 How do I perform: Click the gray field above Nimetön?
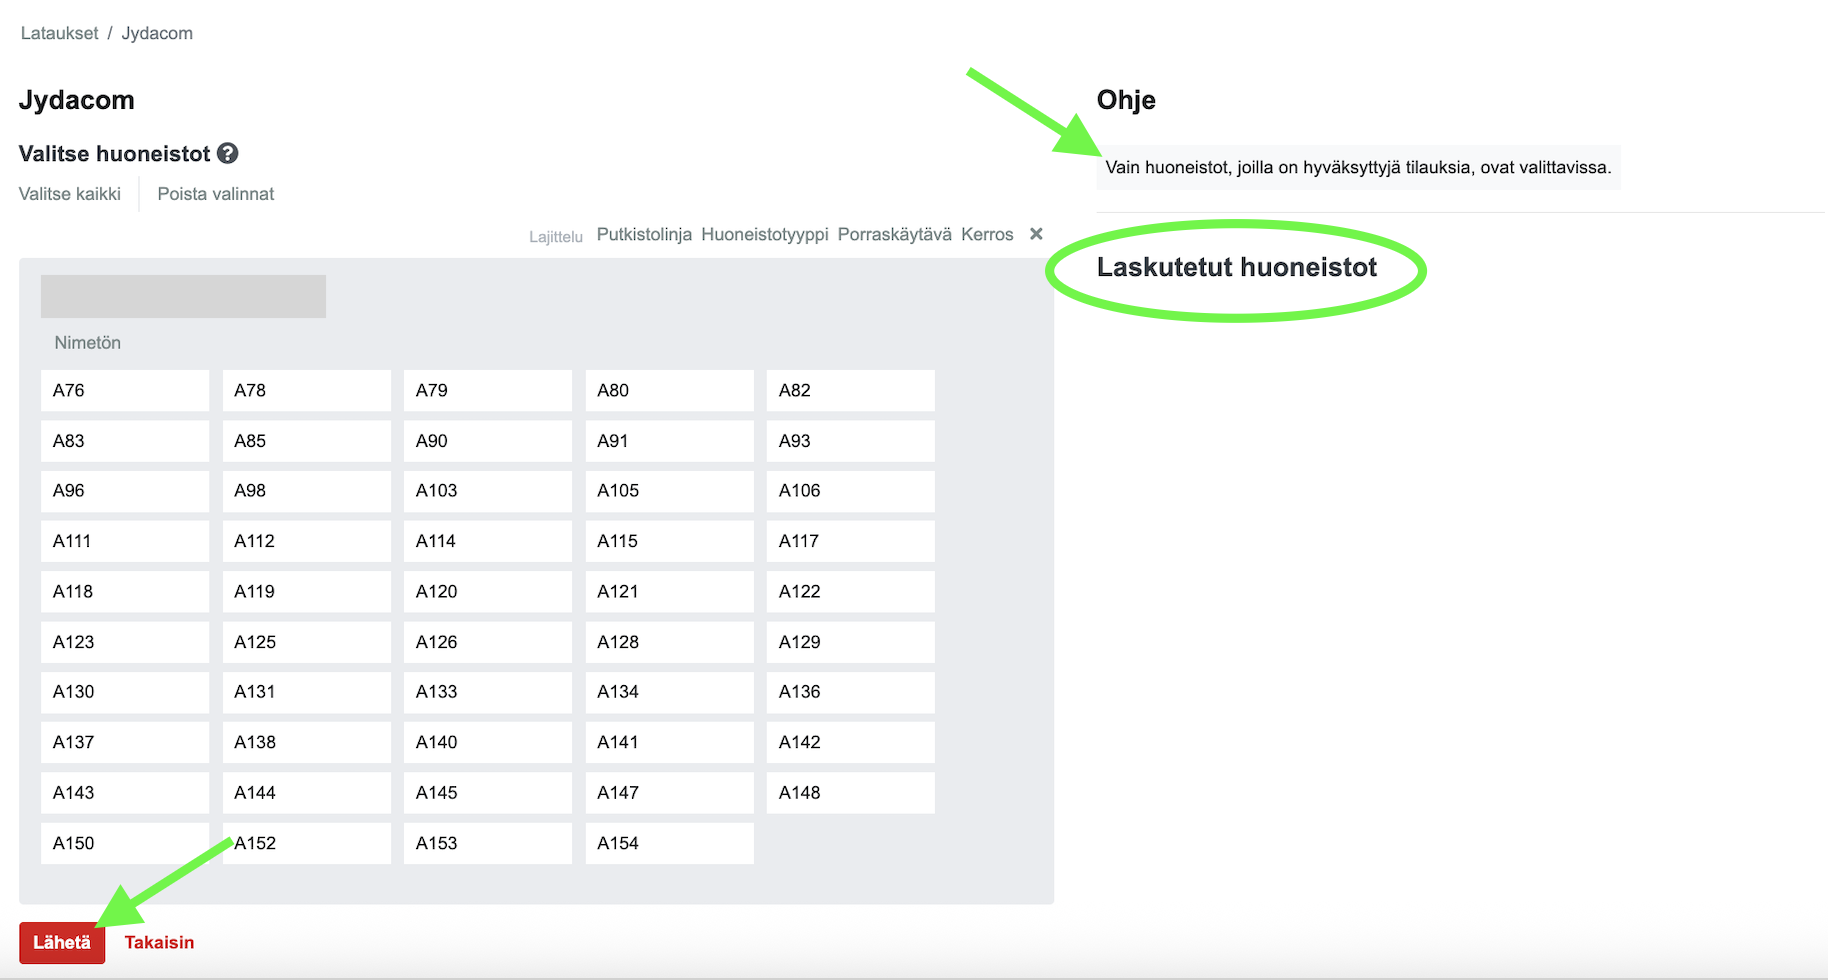pyautogui.click(x=183, y=297)
